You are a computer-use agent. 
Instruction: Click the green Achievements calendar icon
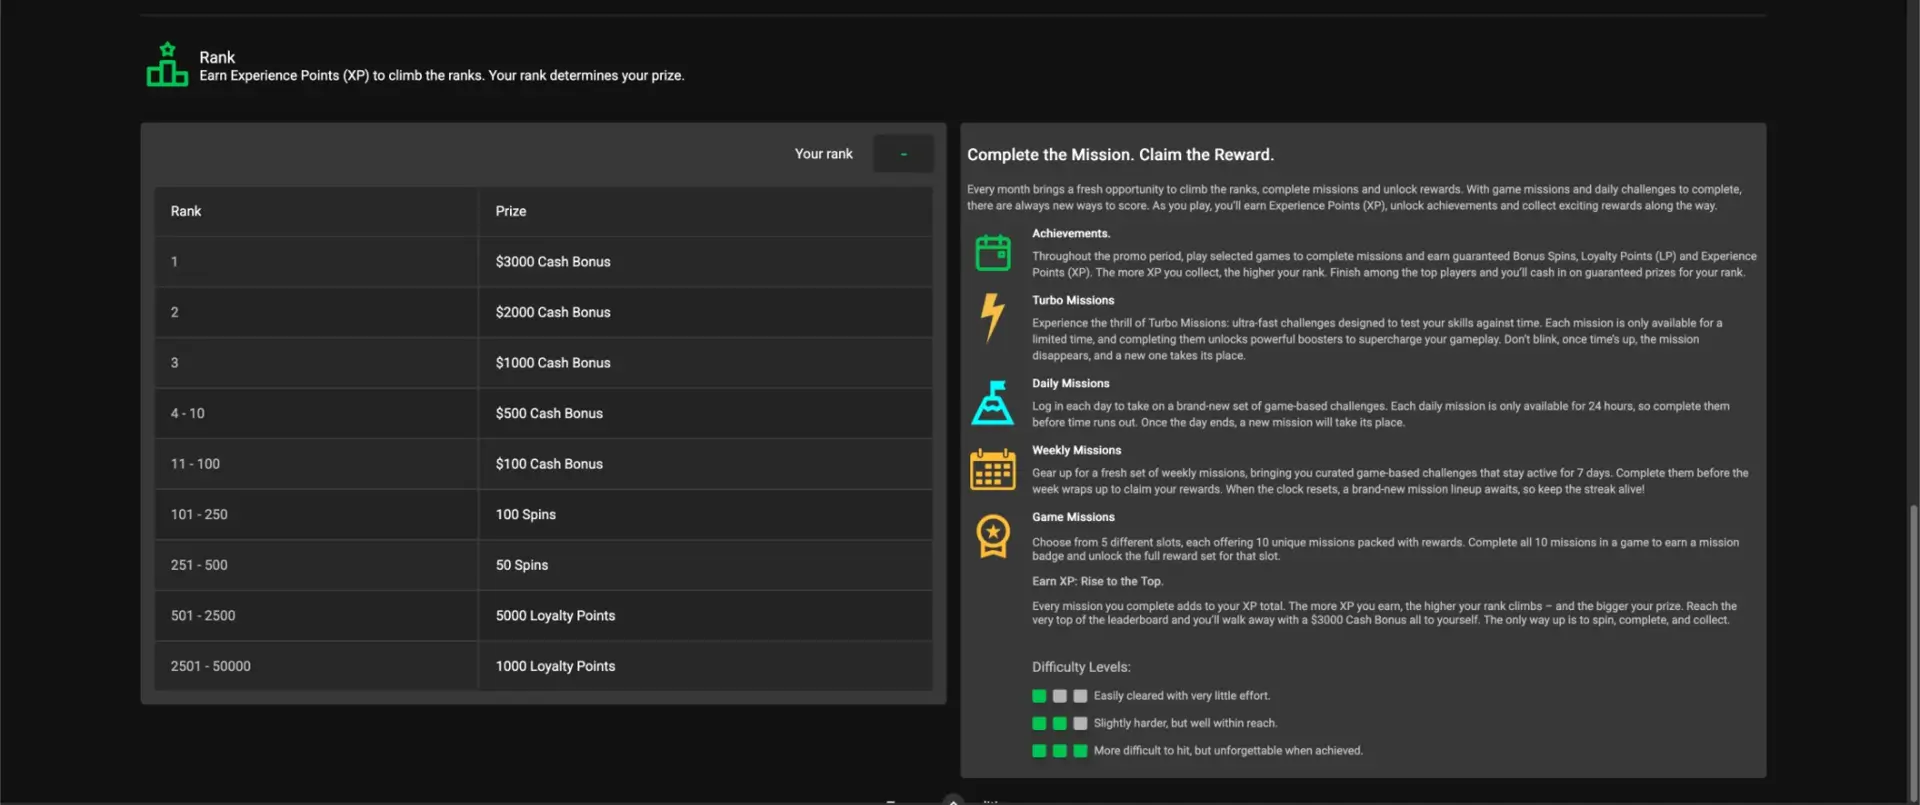(x=992, y=252)
